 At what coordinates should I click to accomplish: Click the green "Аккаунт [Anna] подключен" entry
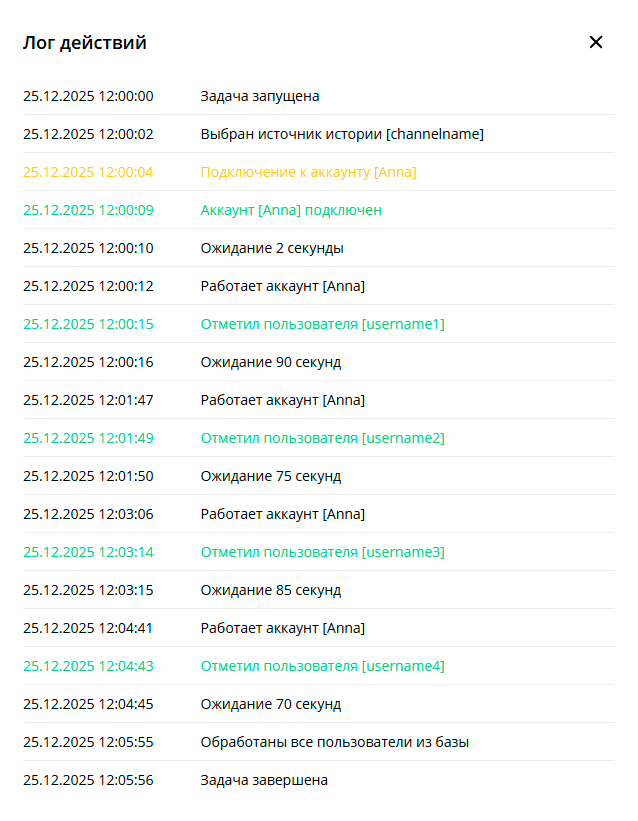[291, 210]
